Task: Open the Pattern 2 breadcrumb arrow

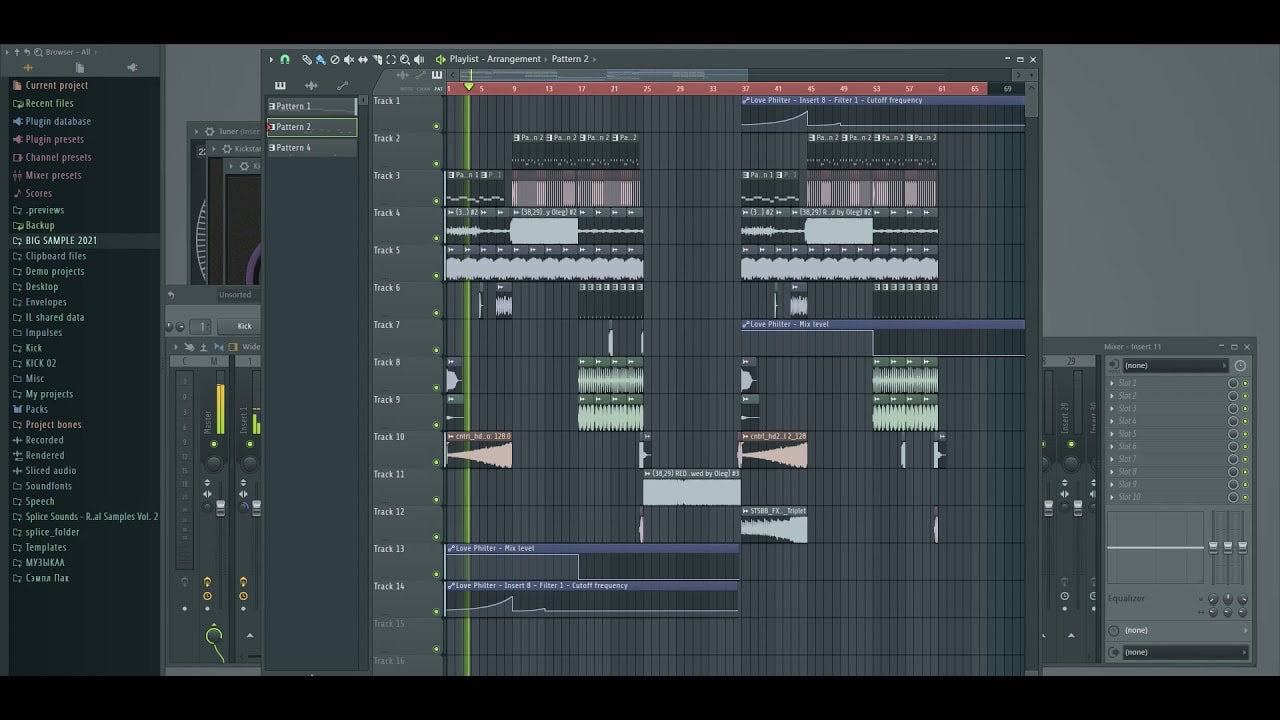Action: (x=593, y=59)
